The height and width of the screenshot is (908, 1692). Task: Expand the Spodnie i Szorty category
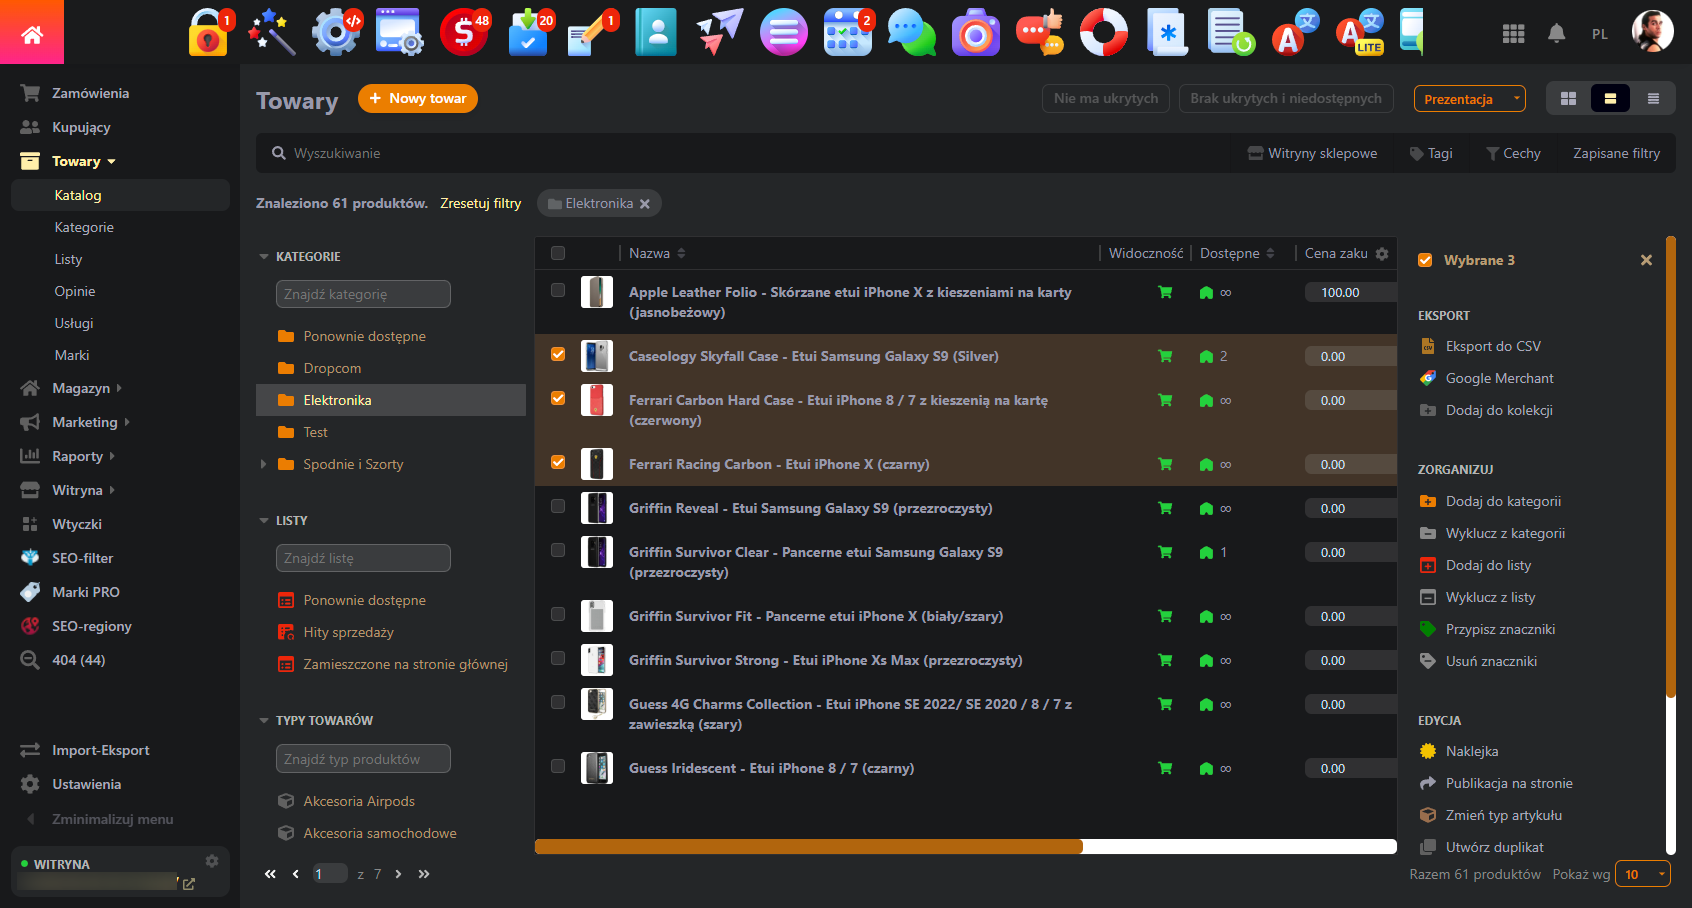pos(264,464)
